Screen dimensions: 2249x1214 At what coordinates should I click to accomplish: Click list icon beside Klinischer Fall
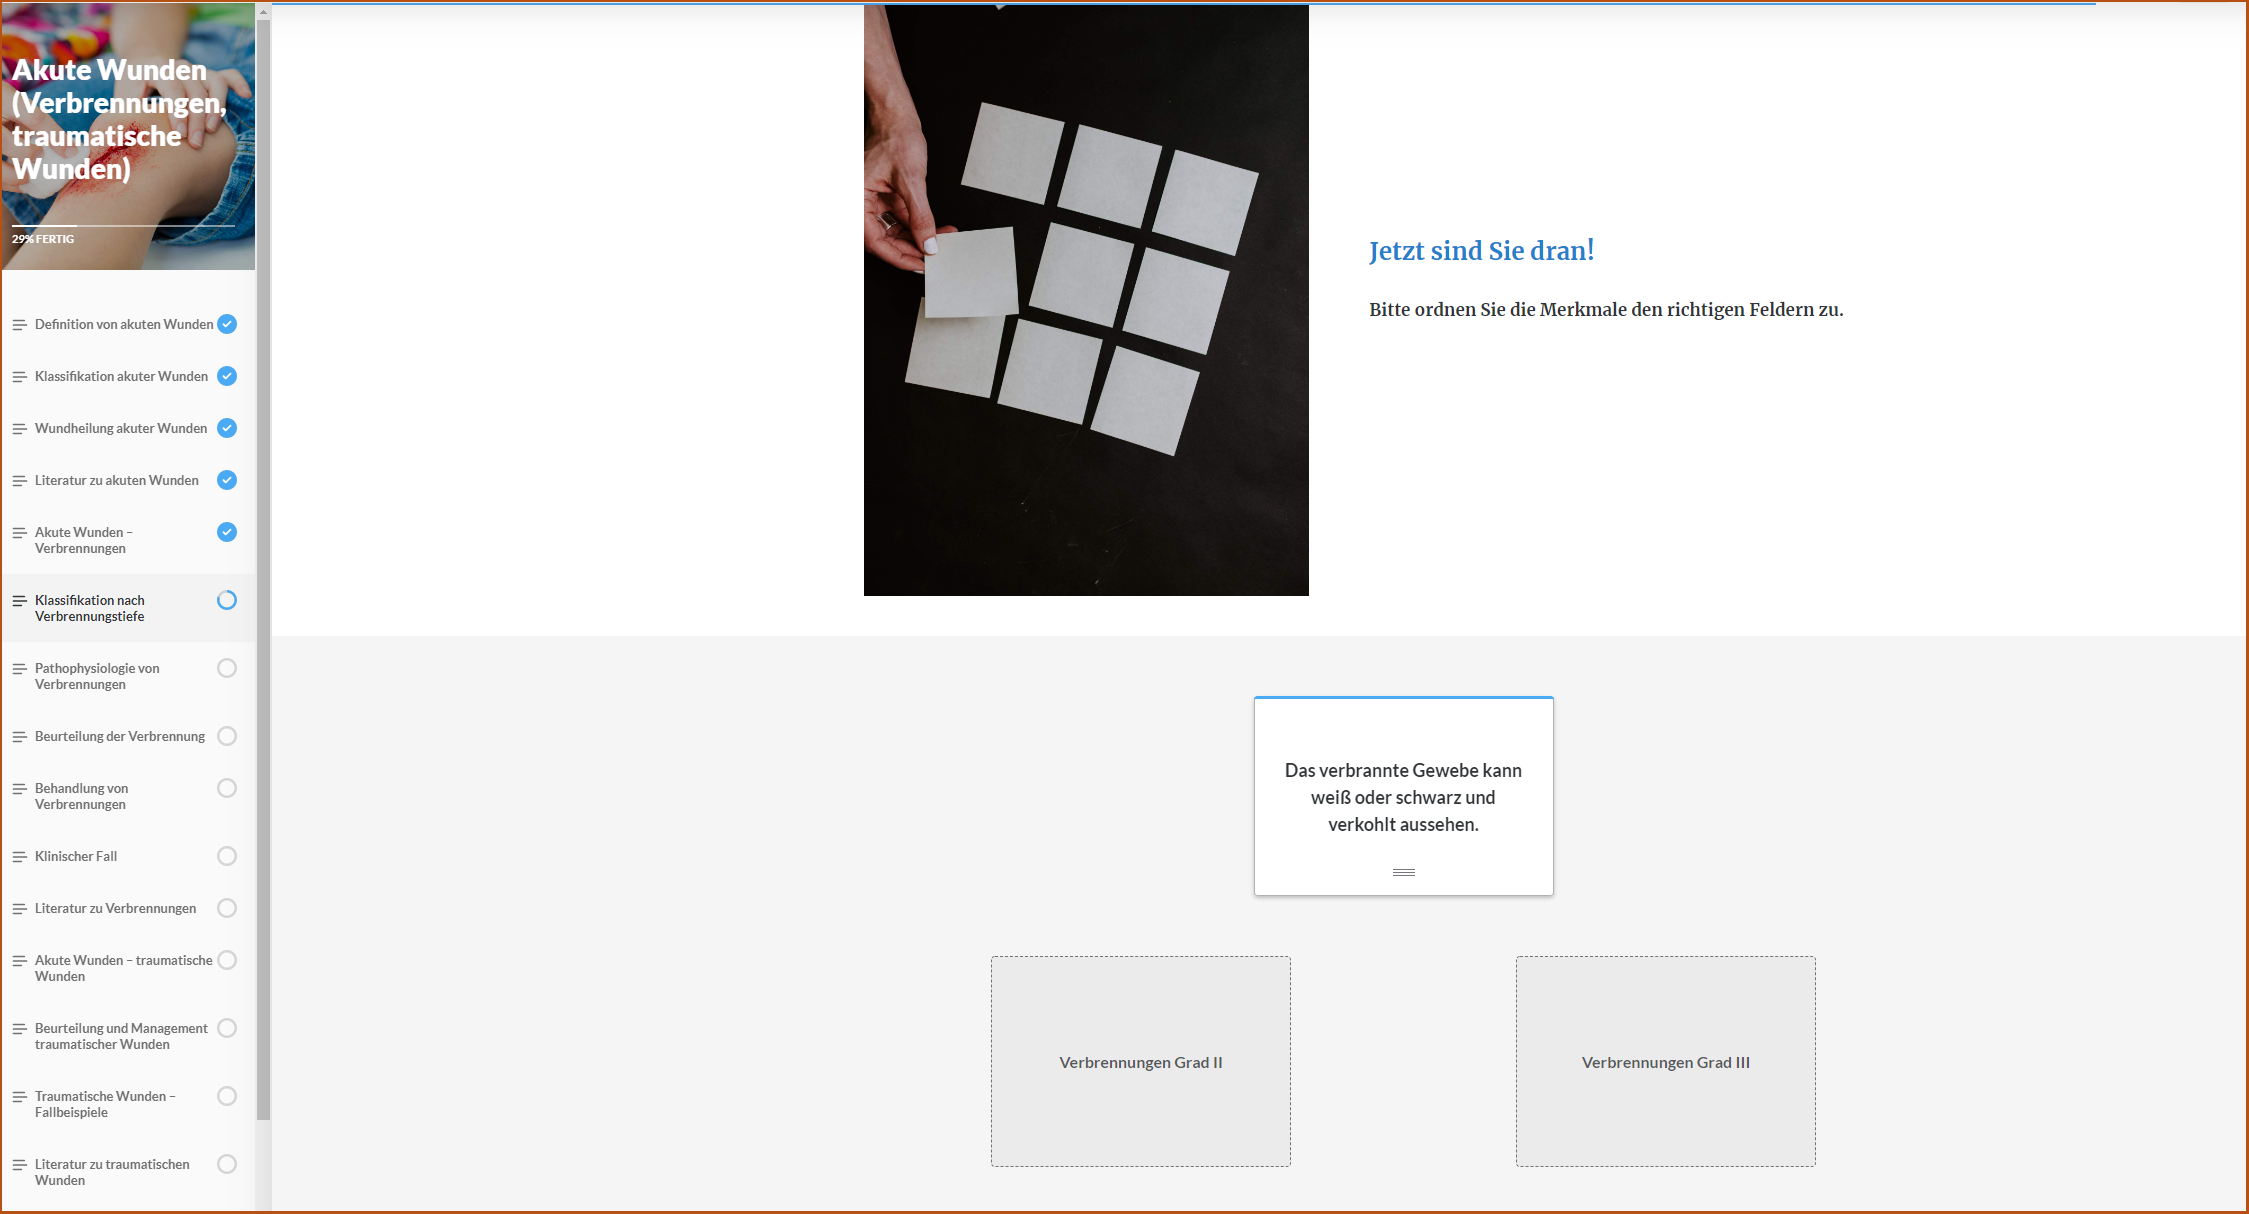pyautogui.click(x=19, y=857)
